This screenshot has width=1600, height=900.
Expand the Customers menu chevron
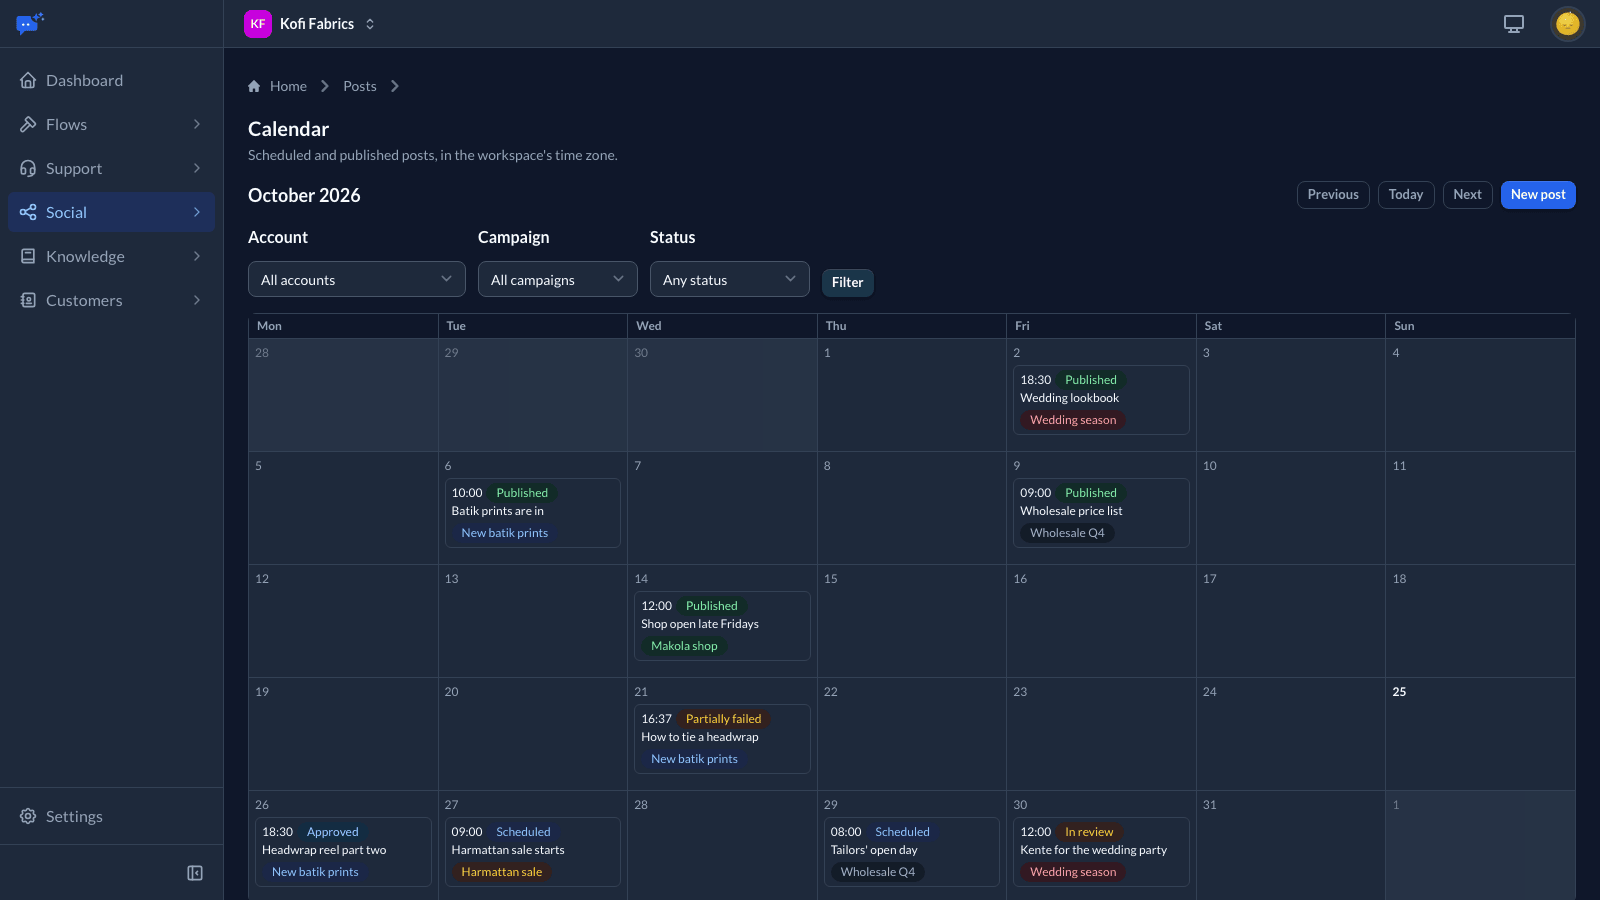[197, 300]
